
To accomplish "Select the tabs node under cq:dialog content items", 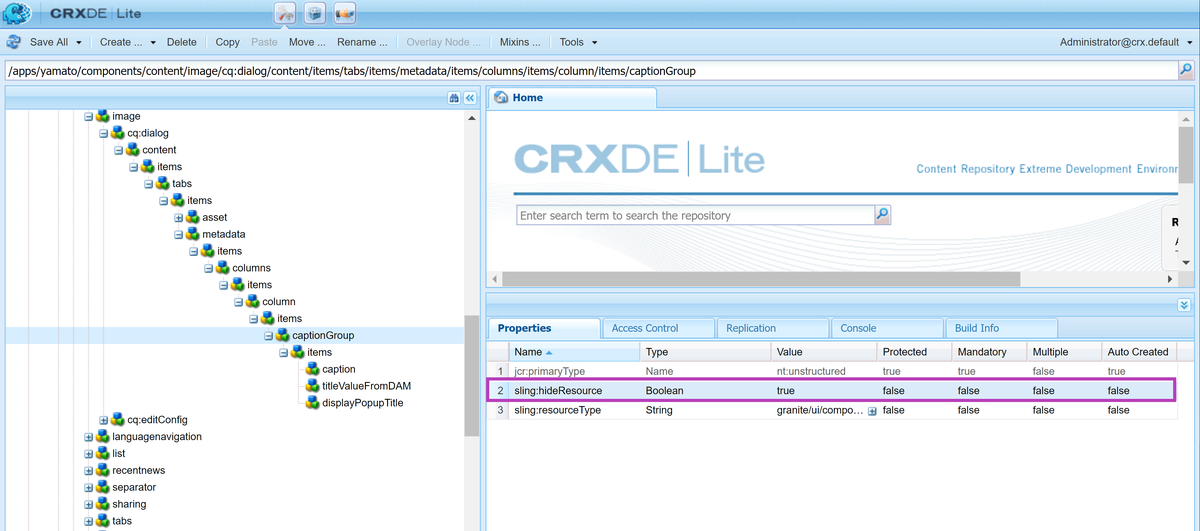I will [x=180, y=184].
